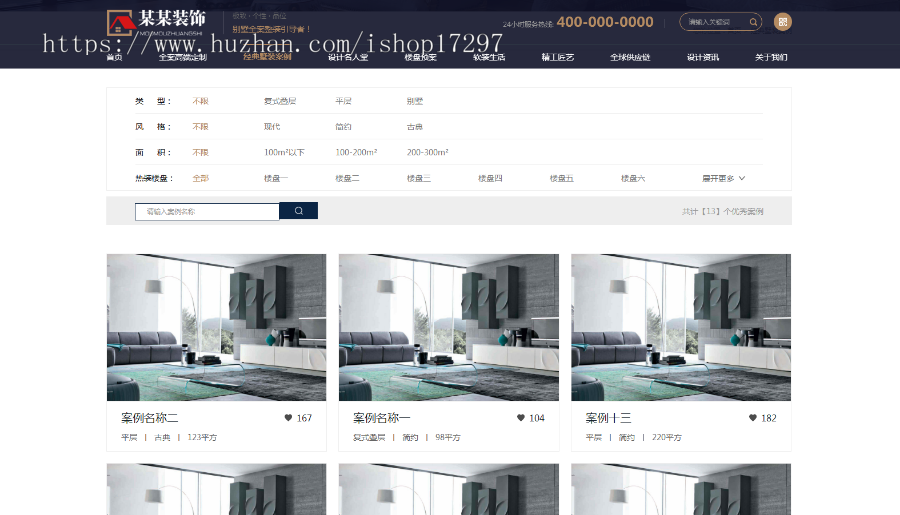This screenshot has height=515, width=900.
Task: Open 设计名人堂 page
Action: tap(348, 57)
